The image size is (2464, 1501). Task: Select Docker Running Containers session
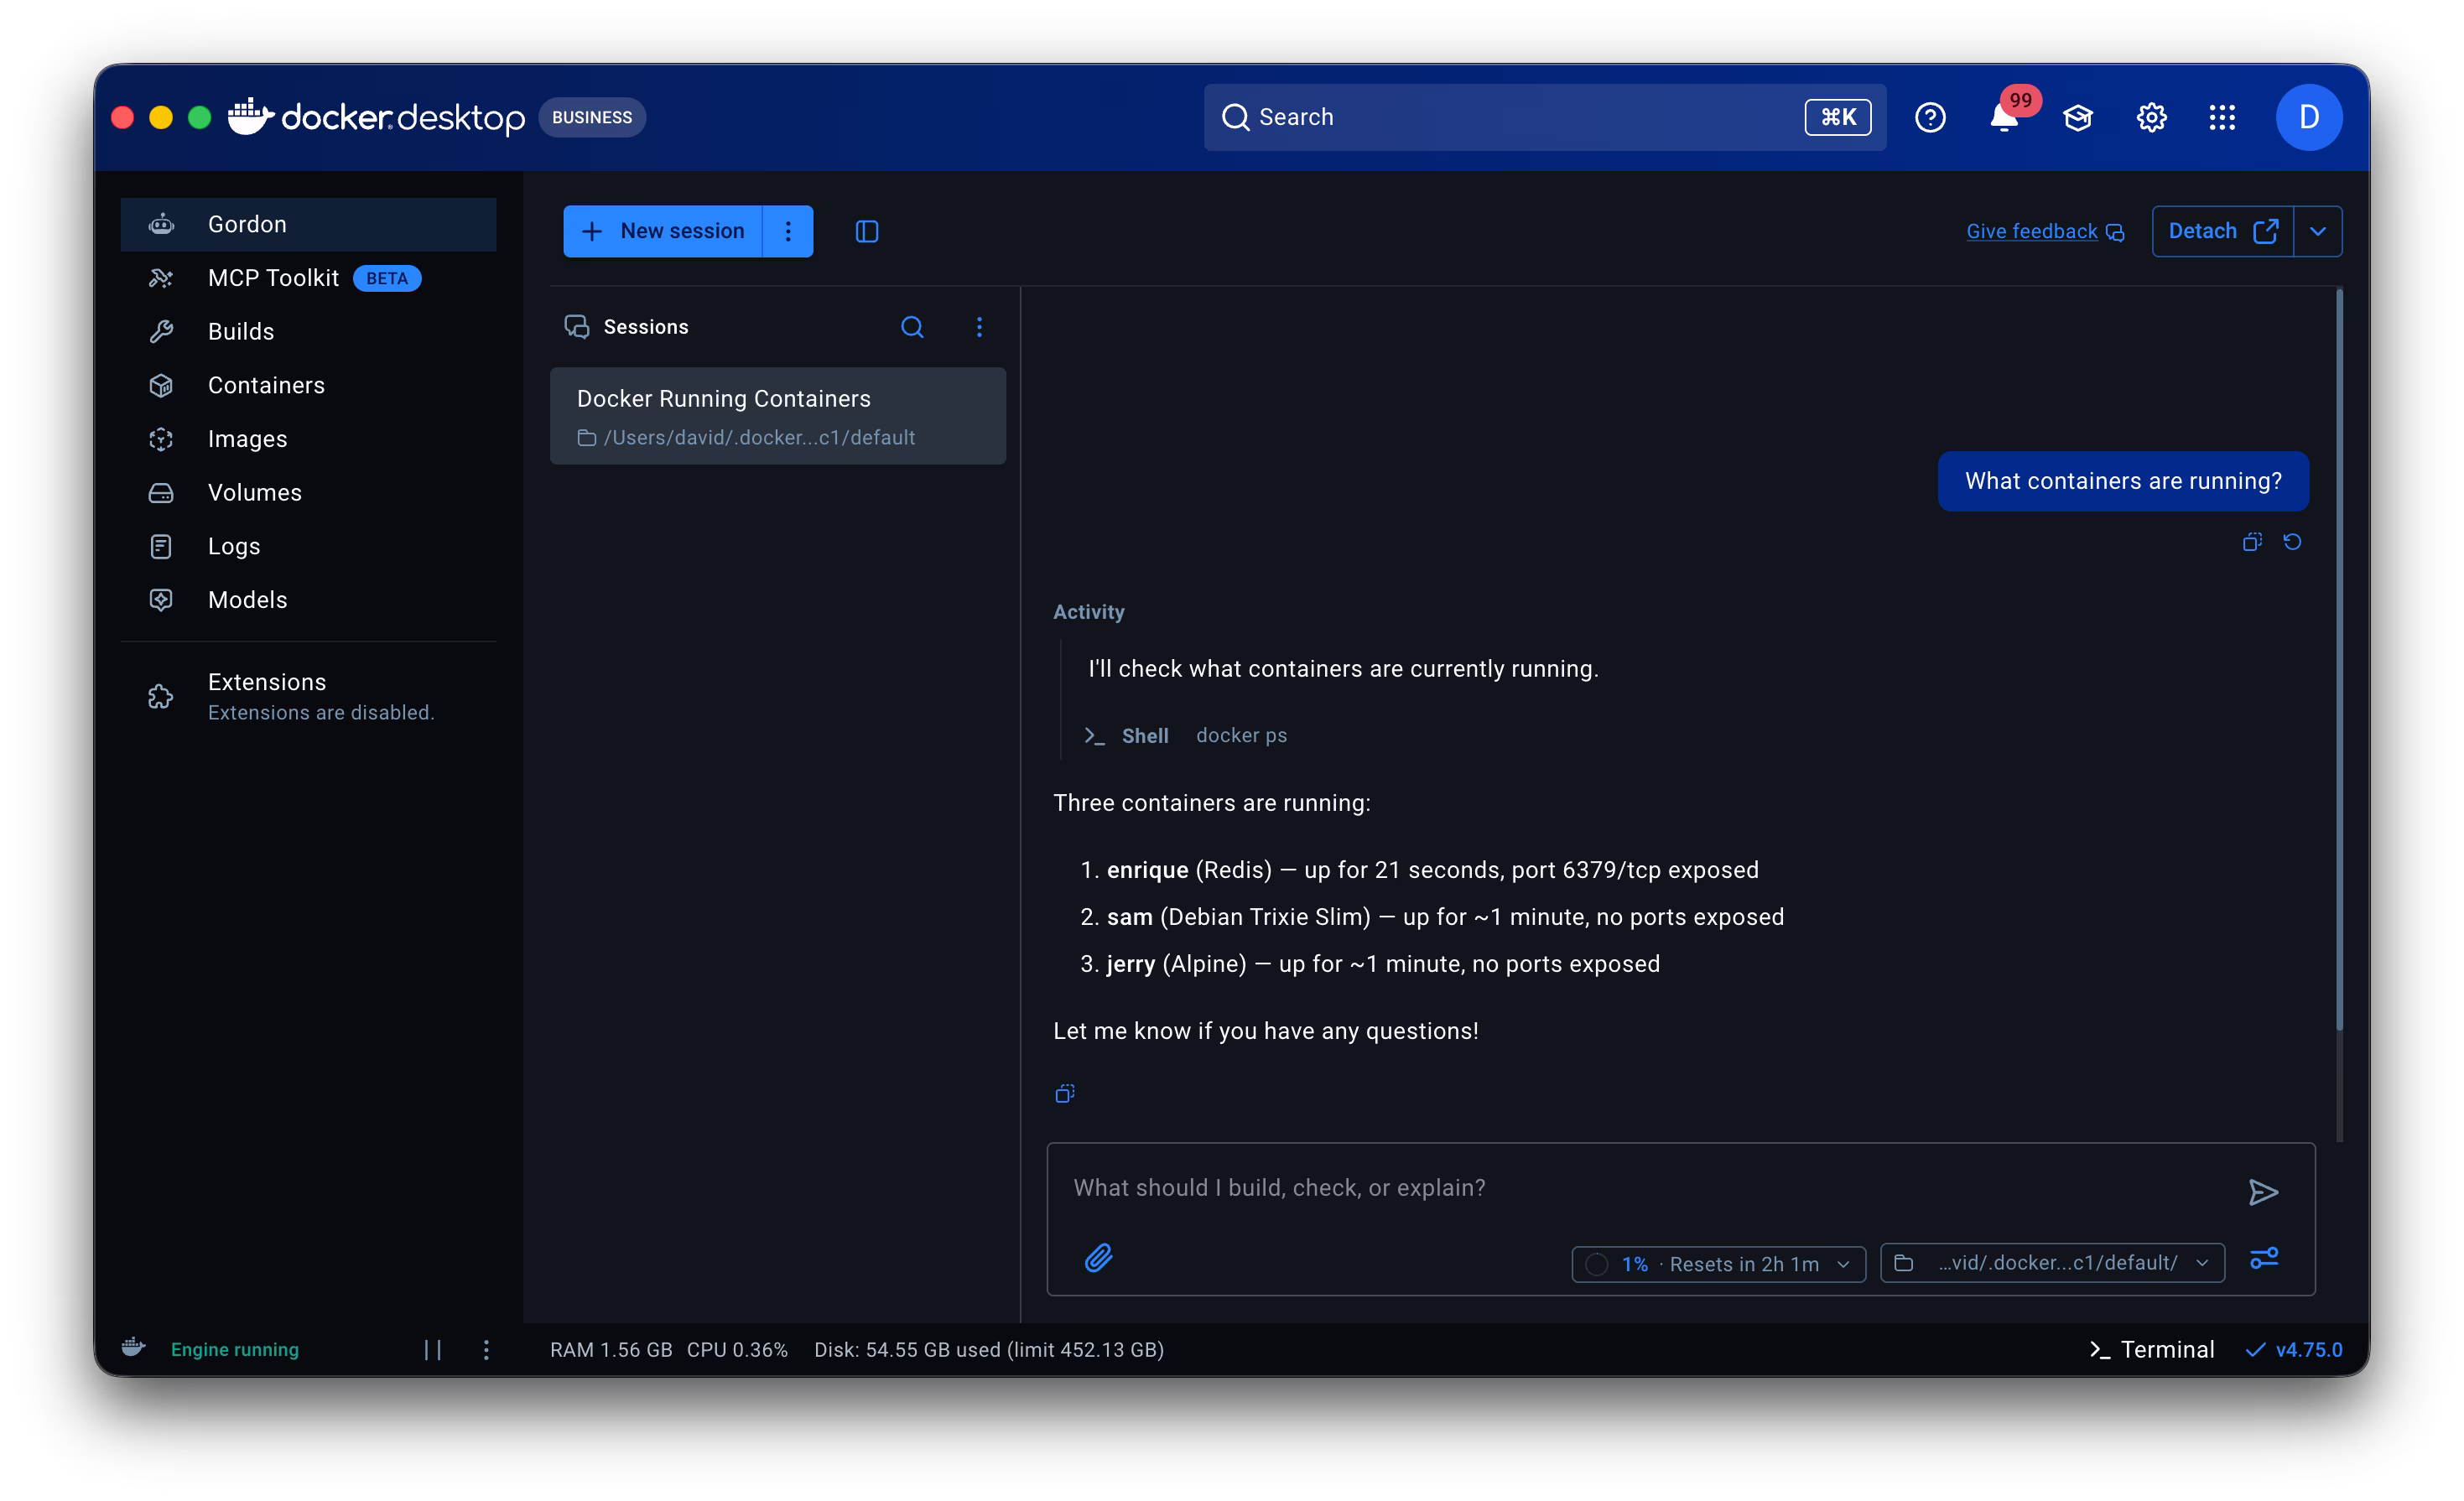[x=778, y=416]
